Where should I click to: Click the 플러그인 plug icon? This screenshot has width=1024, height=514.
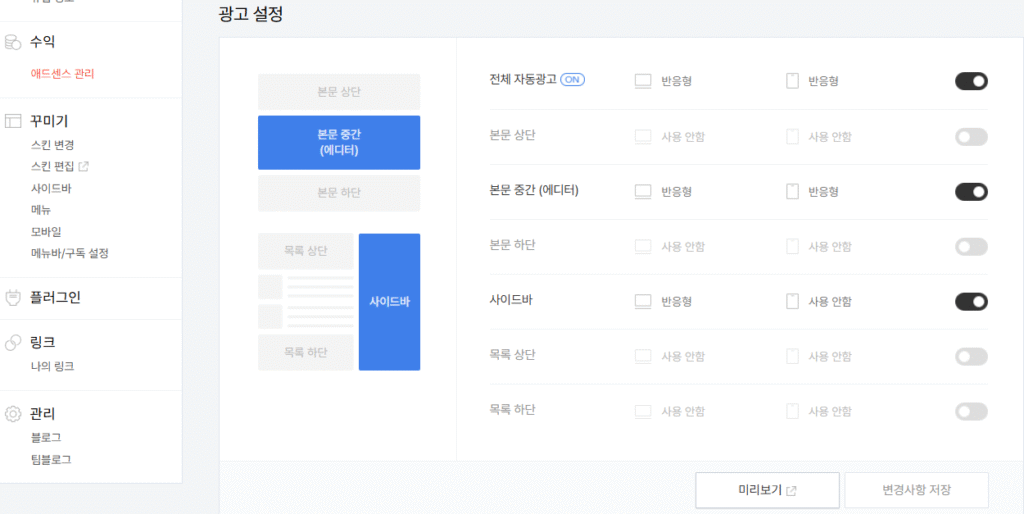(13, 298)
